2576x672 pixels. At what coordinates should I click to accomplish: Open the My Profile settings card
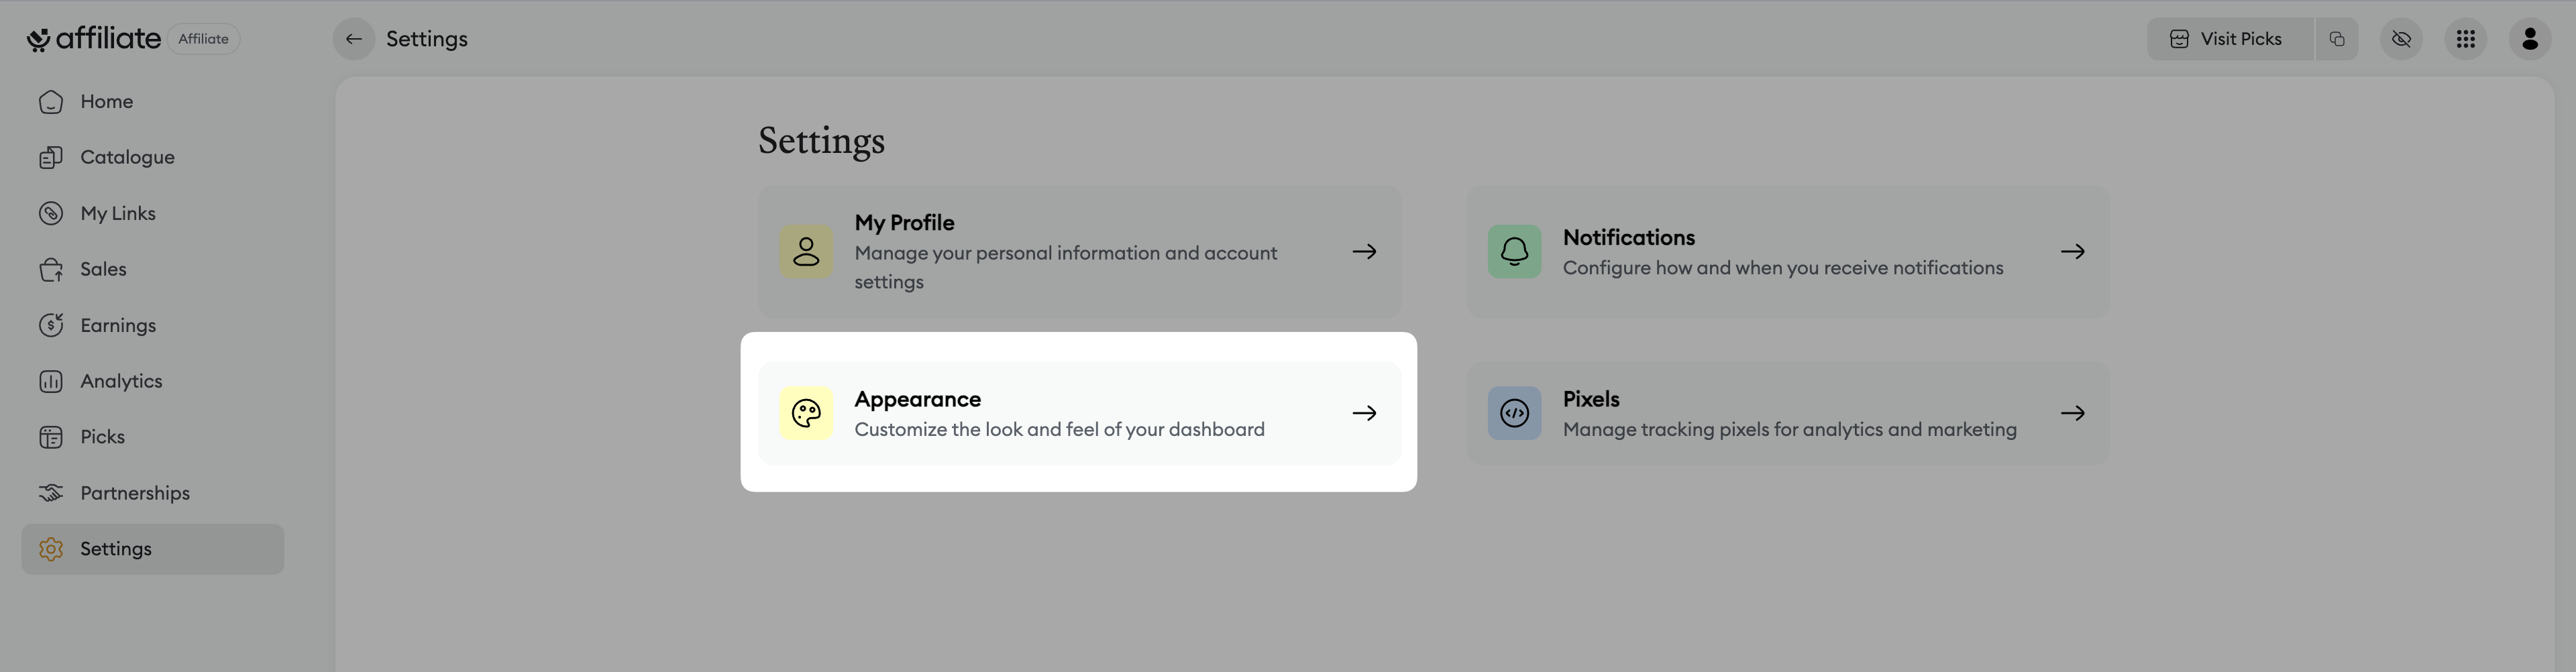click(1078, 252)
